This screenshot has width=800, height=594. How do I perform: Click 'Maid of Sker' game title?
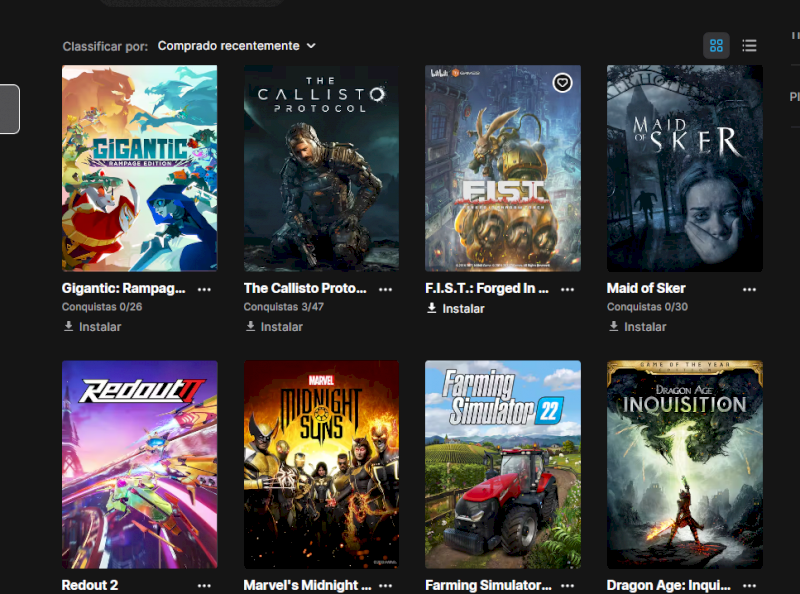pyautogui.click(x=646, y=288)
